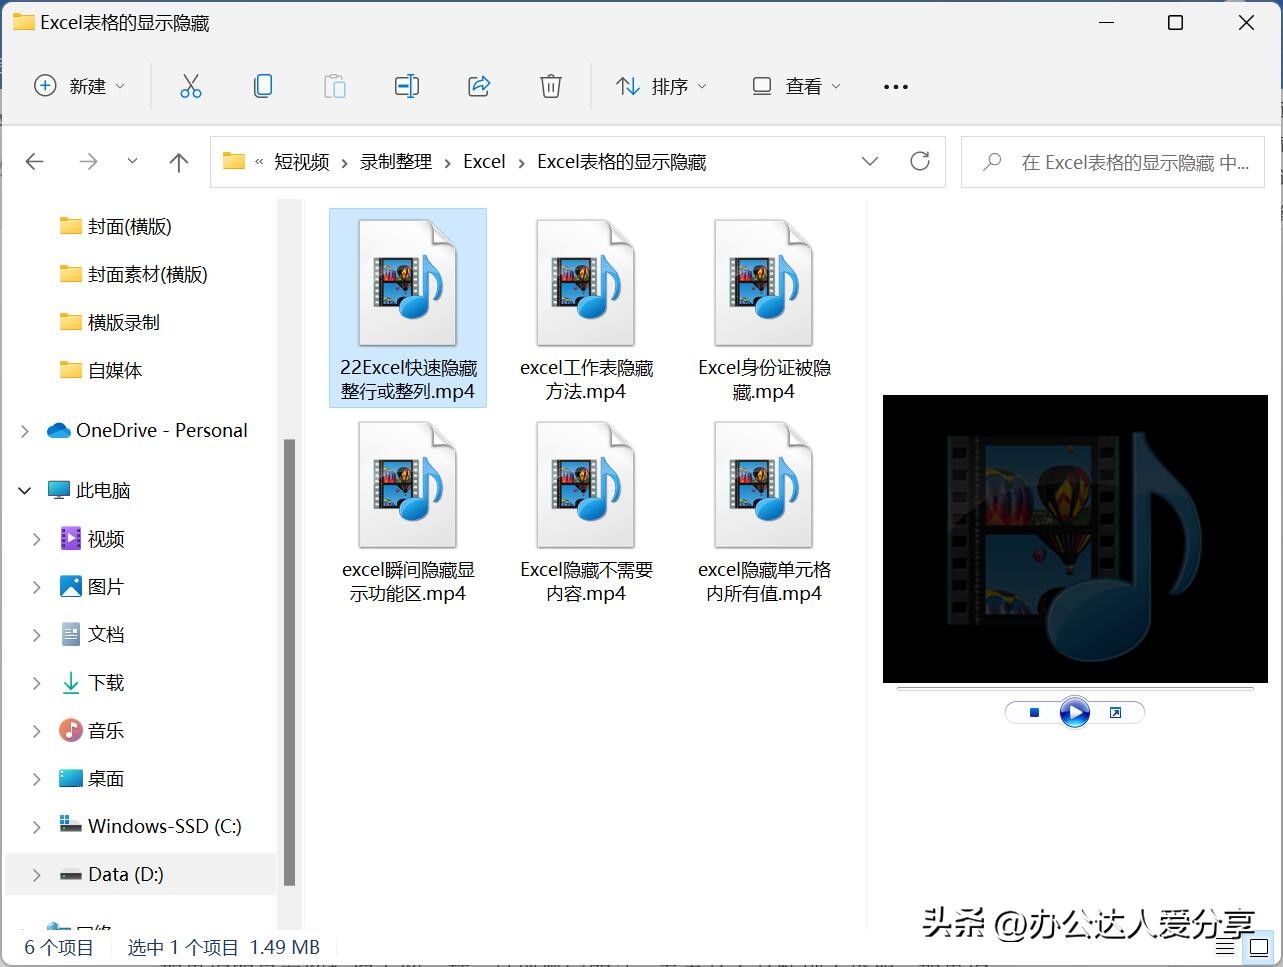The height and width of the screenshot is (967, 1283).
Task: Share the selected file
Action: point(479,86)
